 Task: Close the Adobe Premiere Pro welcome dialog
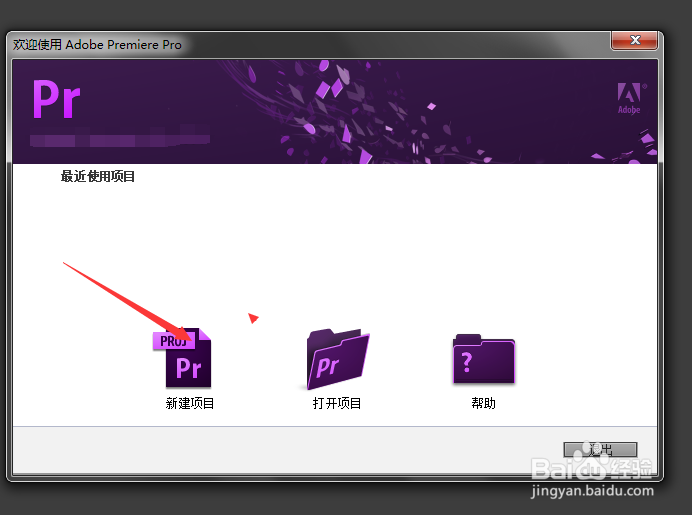[x=635, y=40]
